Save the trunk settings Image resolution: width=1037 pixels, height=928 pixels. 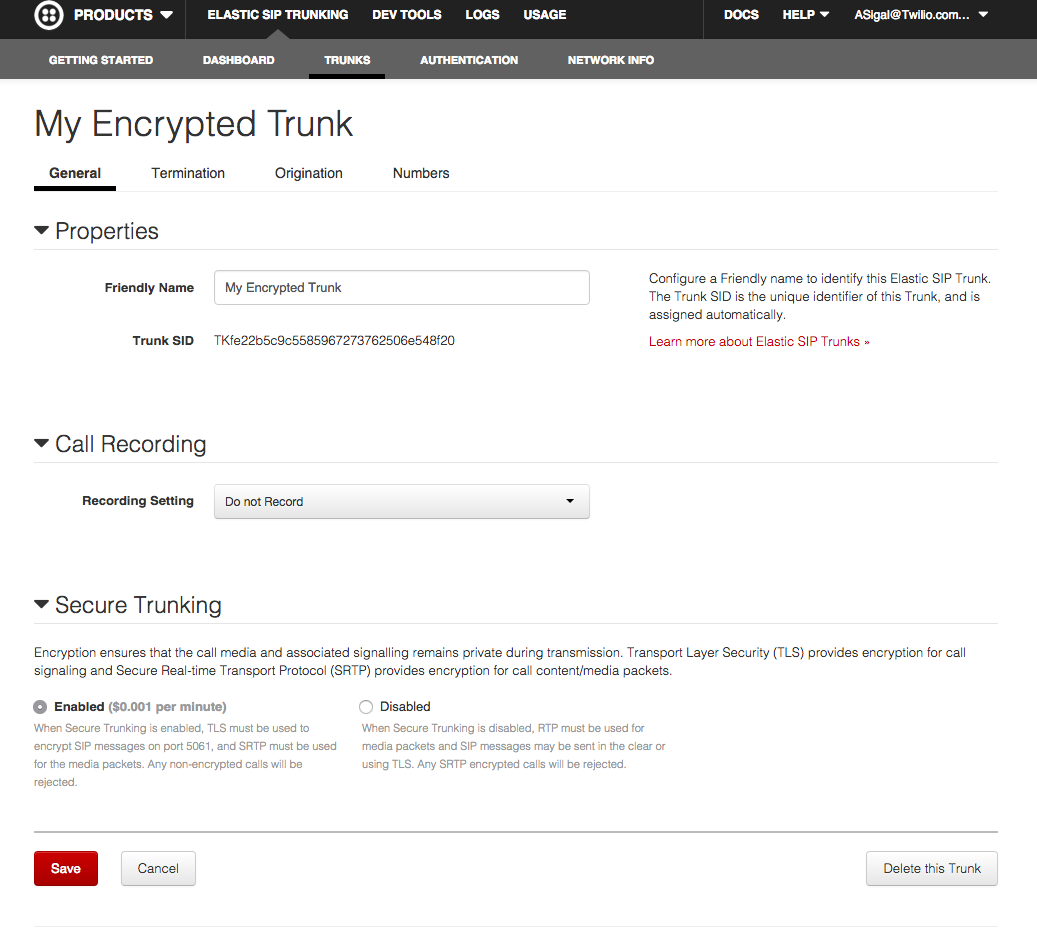pos(66,868)
